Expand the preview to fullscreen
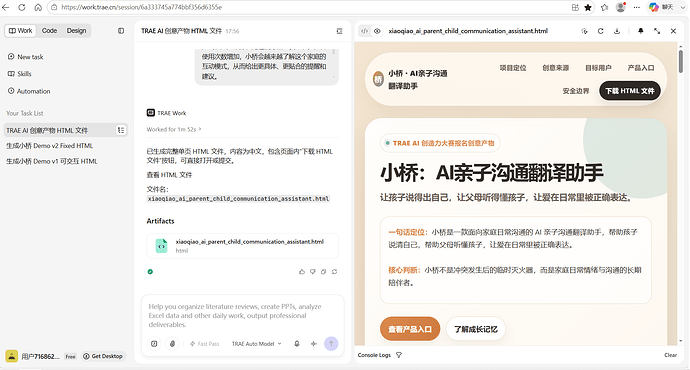 tap(657, 31)
